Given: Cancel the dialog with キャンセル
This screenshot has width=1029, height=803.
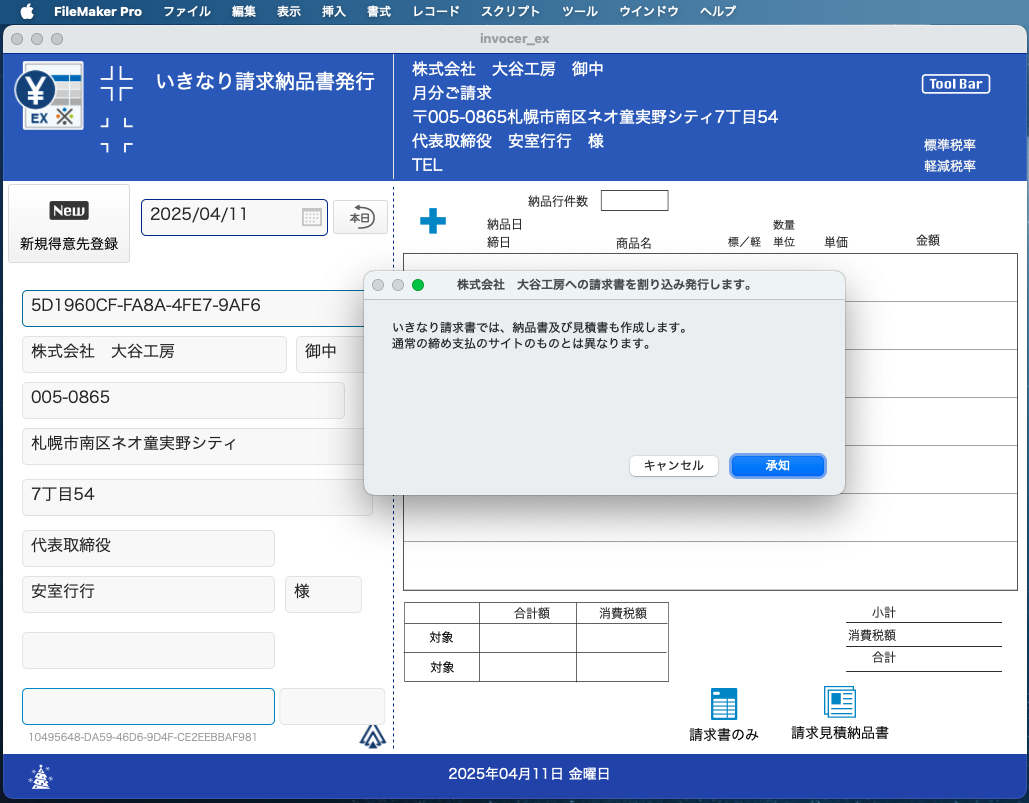Looking at the screenshot, I should pos(673,466).
